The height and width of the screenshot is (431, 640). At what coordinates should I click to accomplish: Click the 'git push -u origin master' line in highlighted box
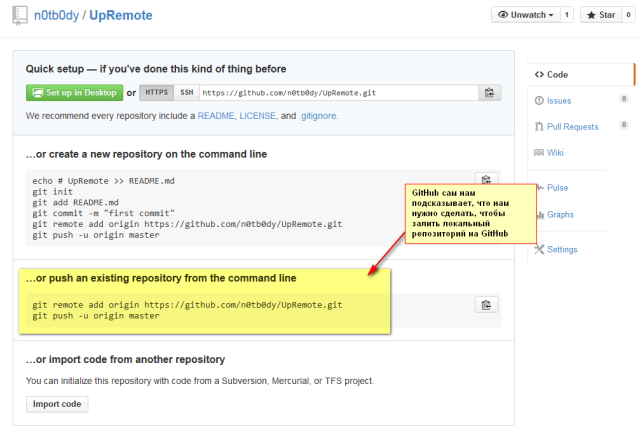[96, 316]
